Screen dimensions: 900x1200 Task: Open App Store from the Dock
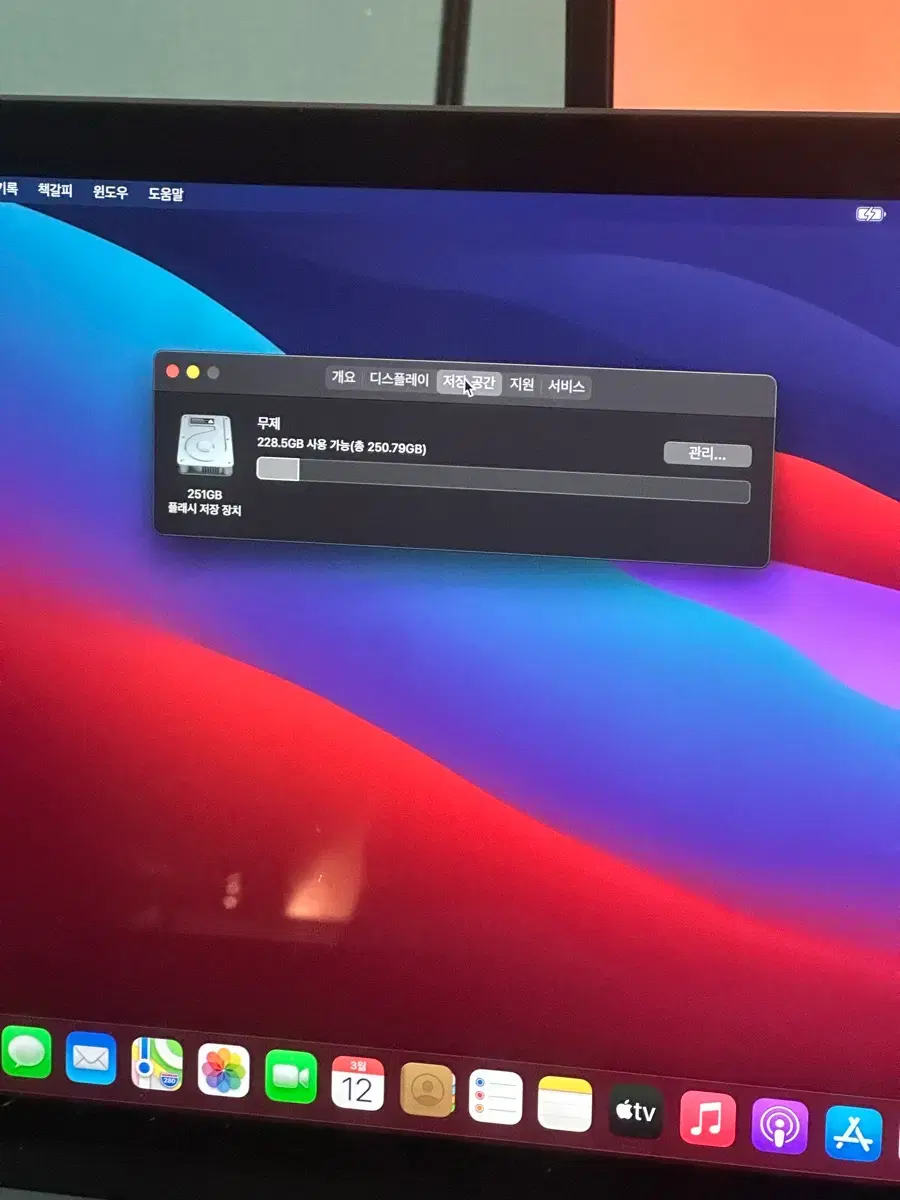[854, 1133]
